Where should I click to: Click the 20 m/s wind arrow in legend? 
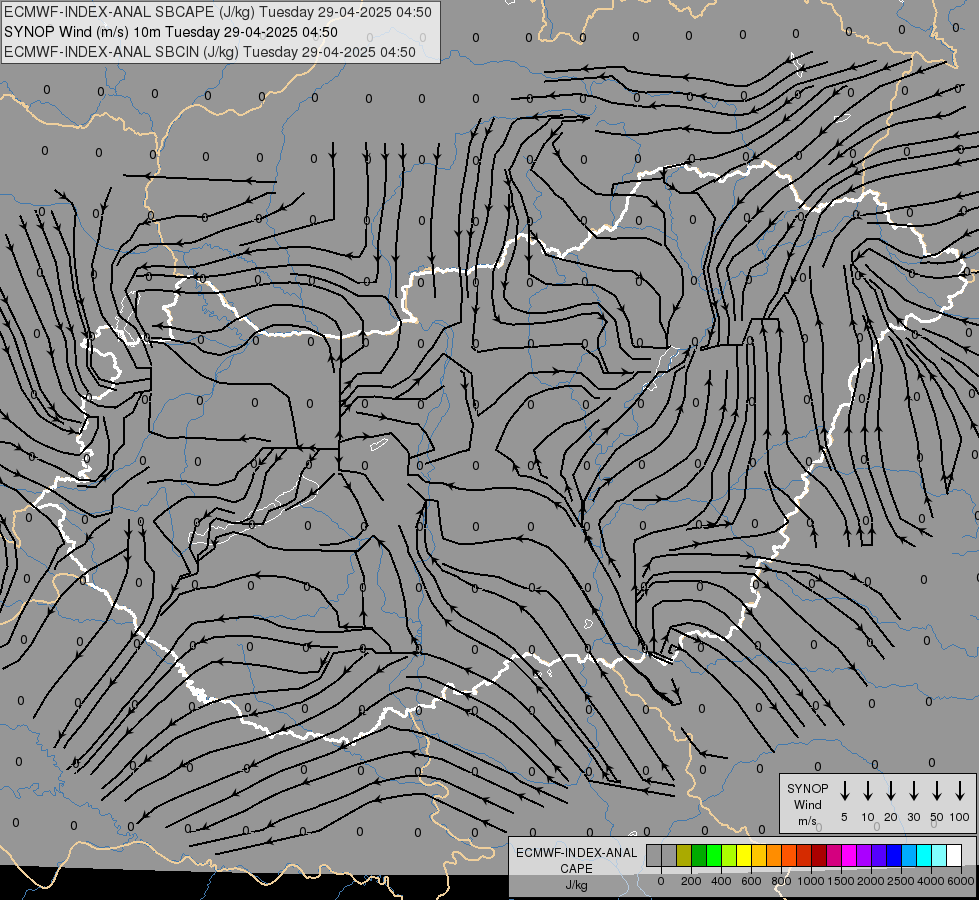point(891,791)
